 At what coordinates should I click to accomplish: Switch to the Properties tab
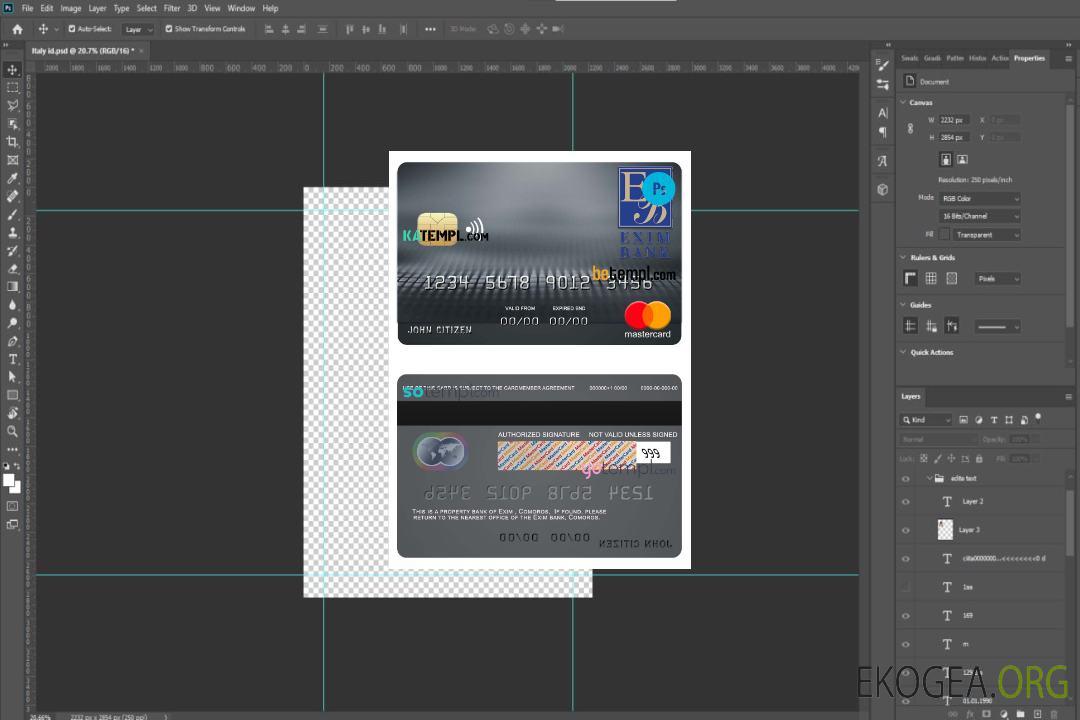(x=1029, y=58)
